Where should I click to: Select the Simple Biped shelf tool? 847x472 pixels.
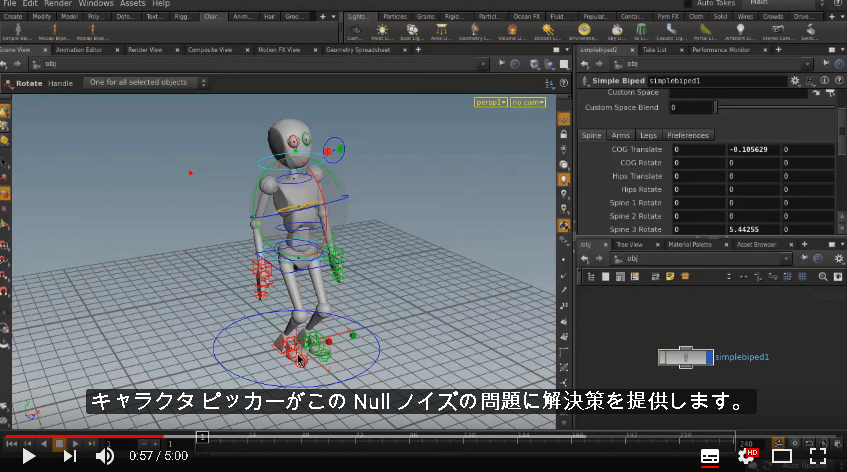tap(17, 32)
